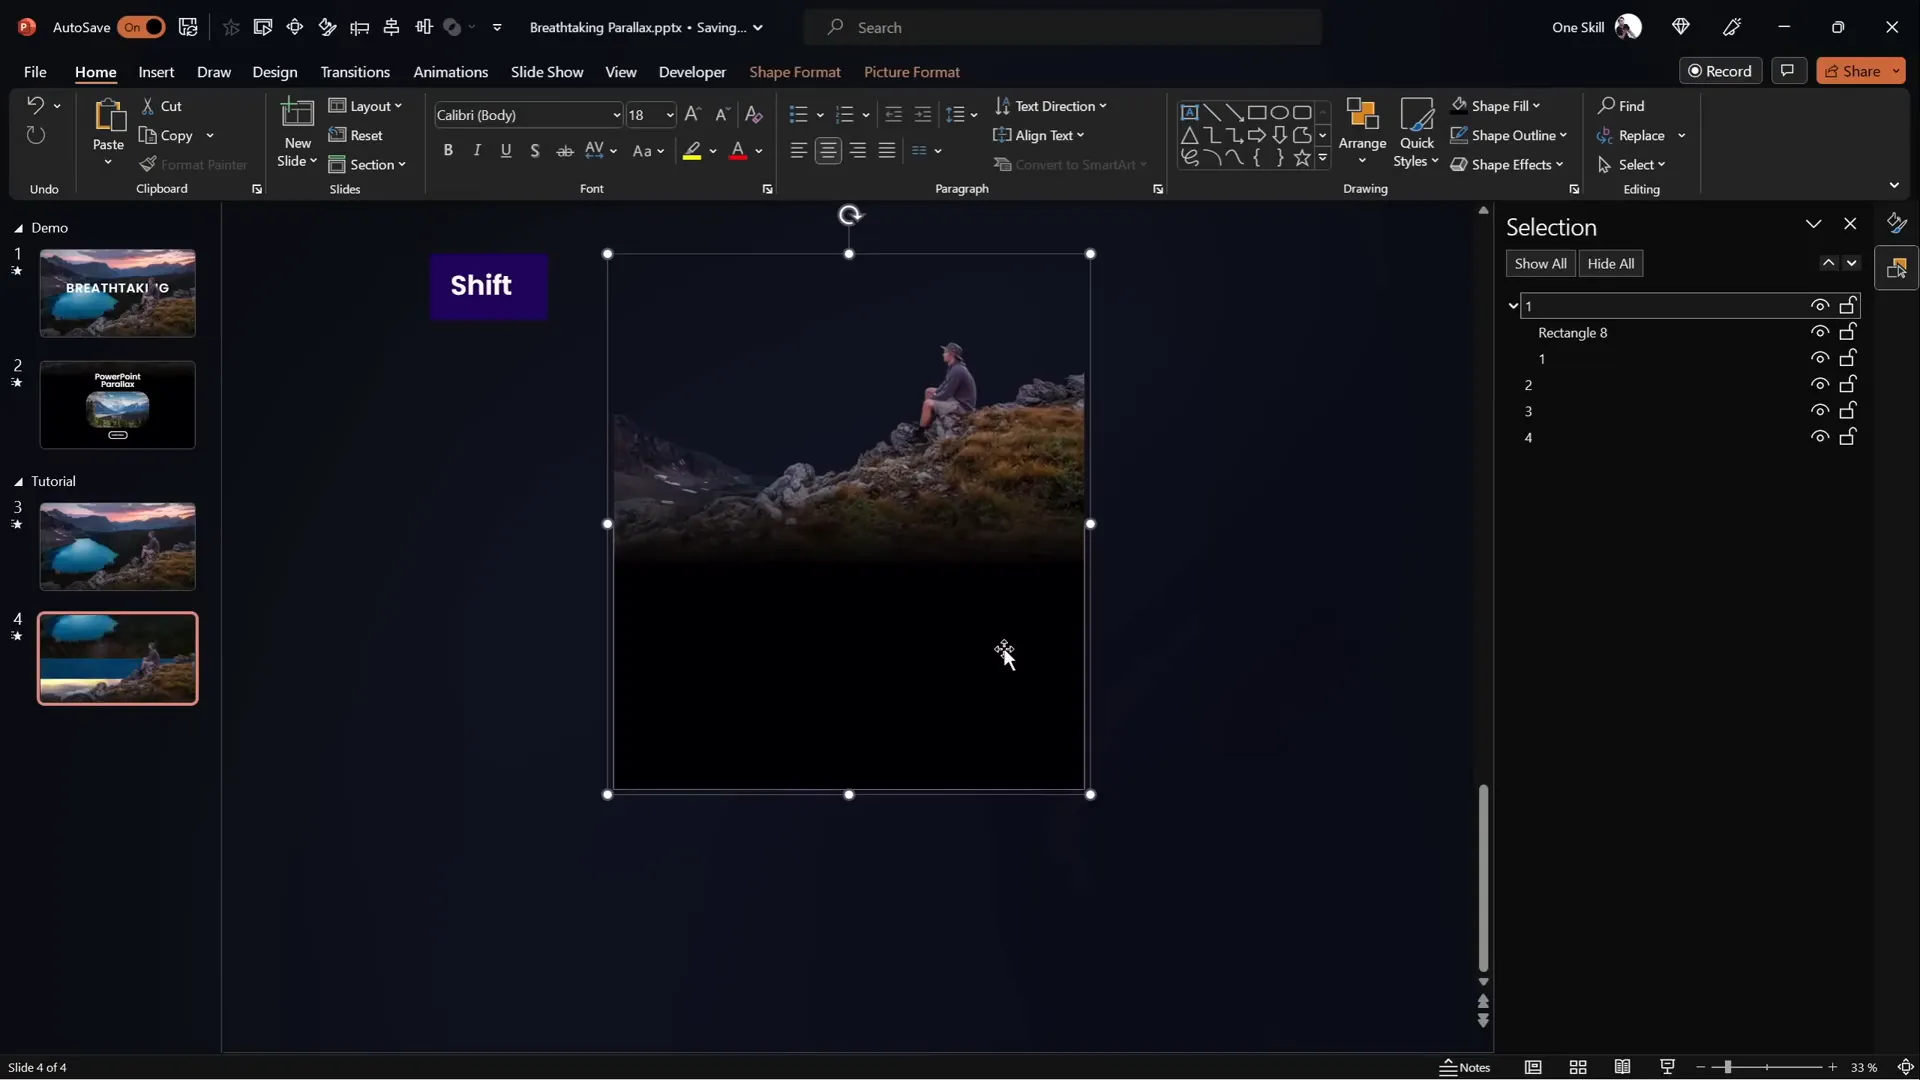Start a Record session
Image resolution: width=1920 pixels, height=1080 pixels.
1722,70
